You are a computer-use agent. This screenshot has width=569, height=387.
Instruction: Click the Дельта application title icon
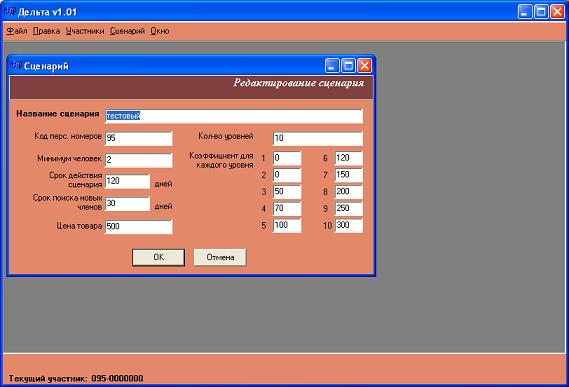tap(10, 11)
